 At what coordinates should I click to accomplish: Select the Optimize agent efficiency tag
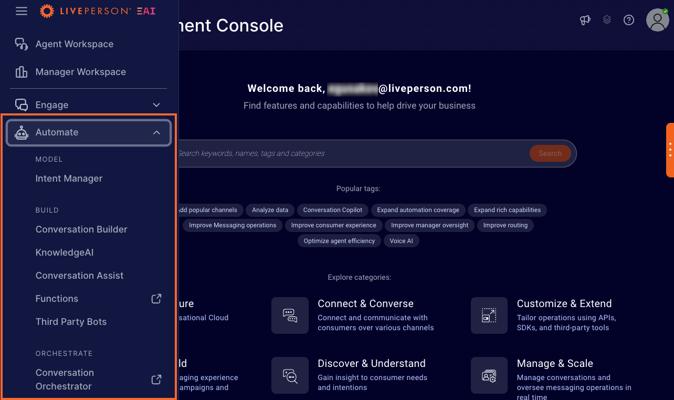coord(339,241)
